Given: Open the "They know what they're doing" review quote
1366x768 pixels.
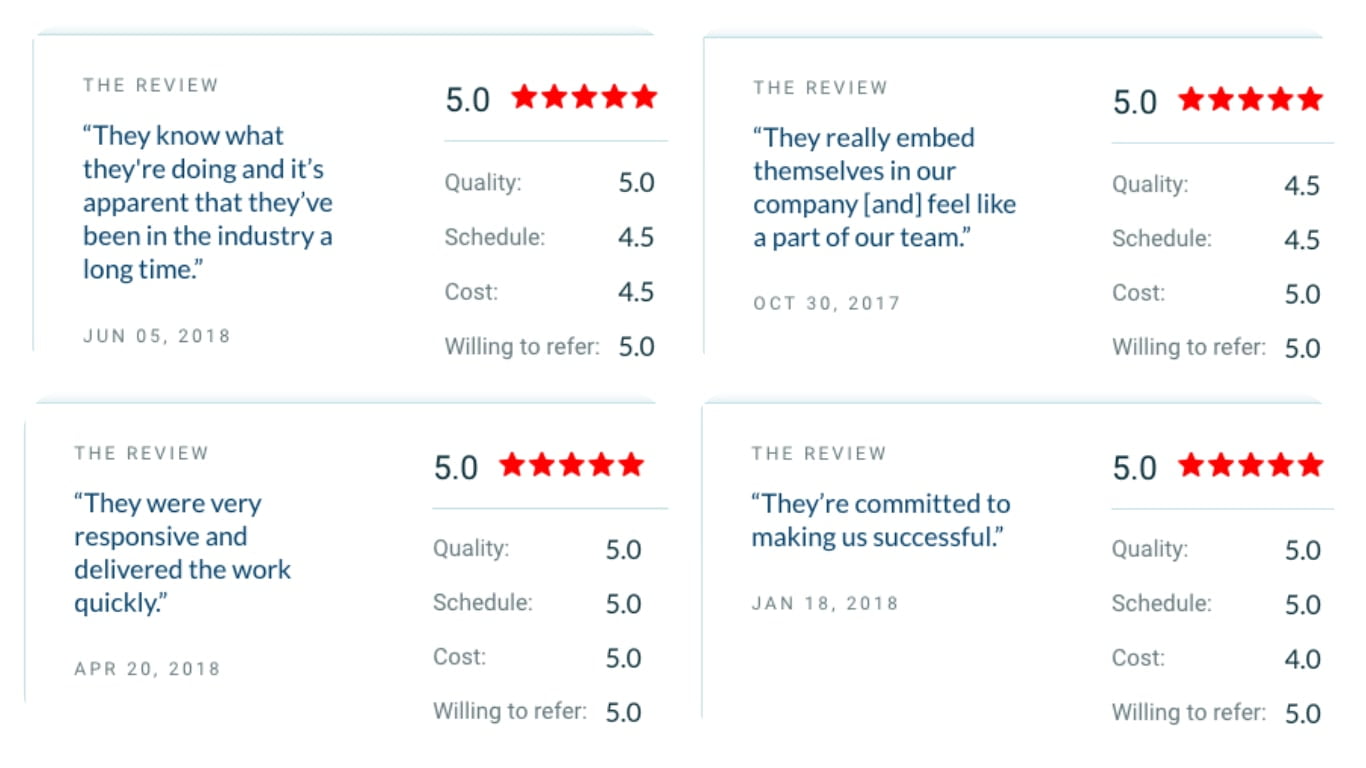Looking at the screenshot, I should click(208, 202).
